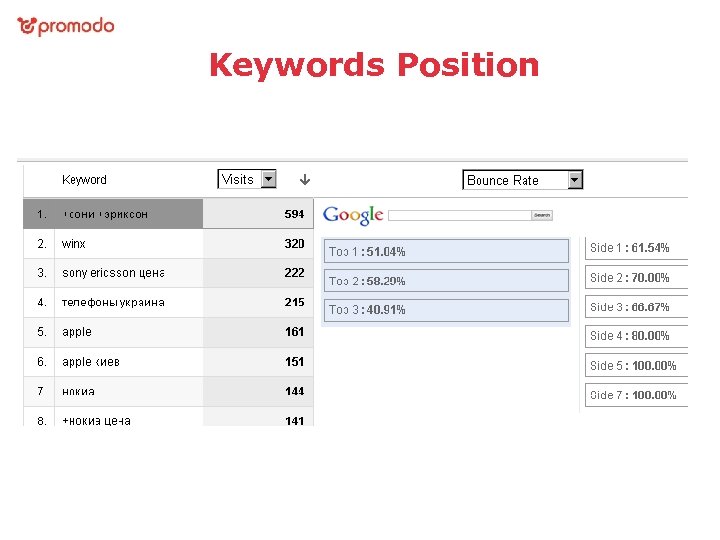Click the Google search button

pos(542,215)
